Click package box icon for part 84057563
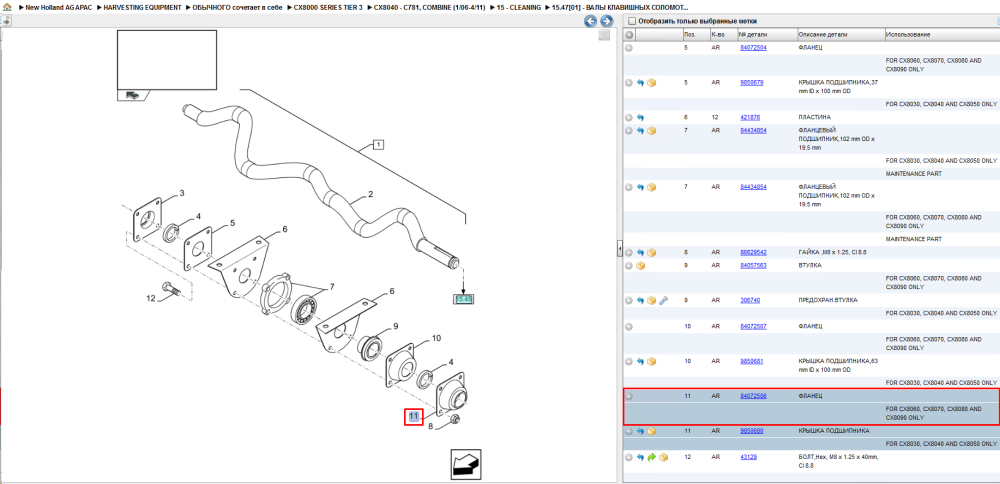Viewport: 1000px width, 484px height. click(640, 265)
